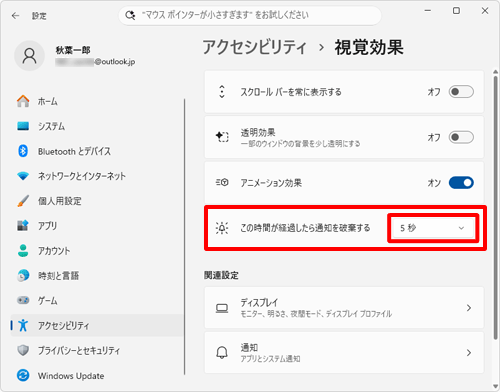Select システム in the sidebar
The height and width of the screenshot is (392, 500).
(x=97, y=126)
